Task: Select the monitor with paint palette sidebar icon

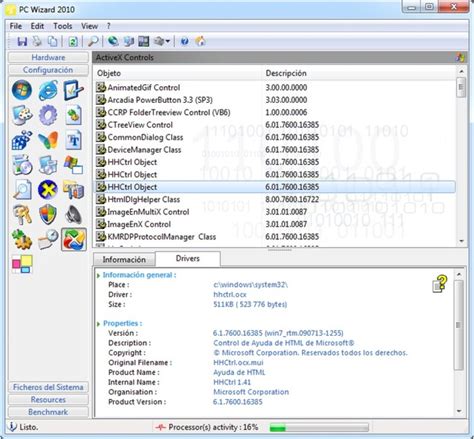Action: 22,115
